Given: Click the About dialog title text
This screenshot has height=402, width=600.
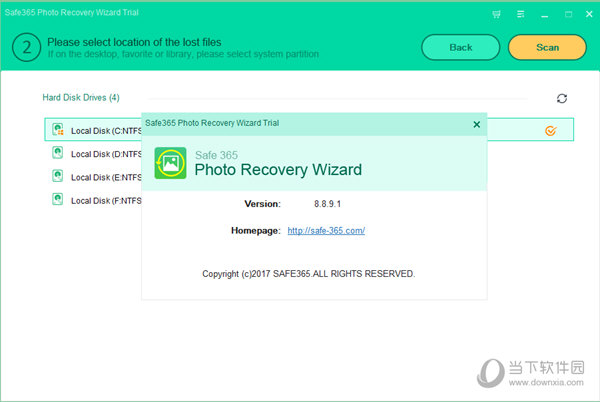Looking at the screenshot, I should click(212, 123).
